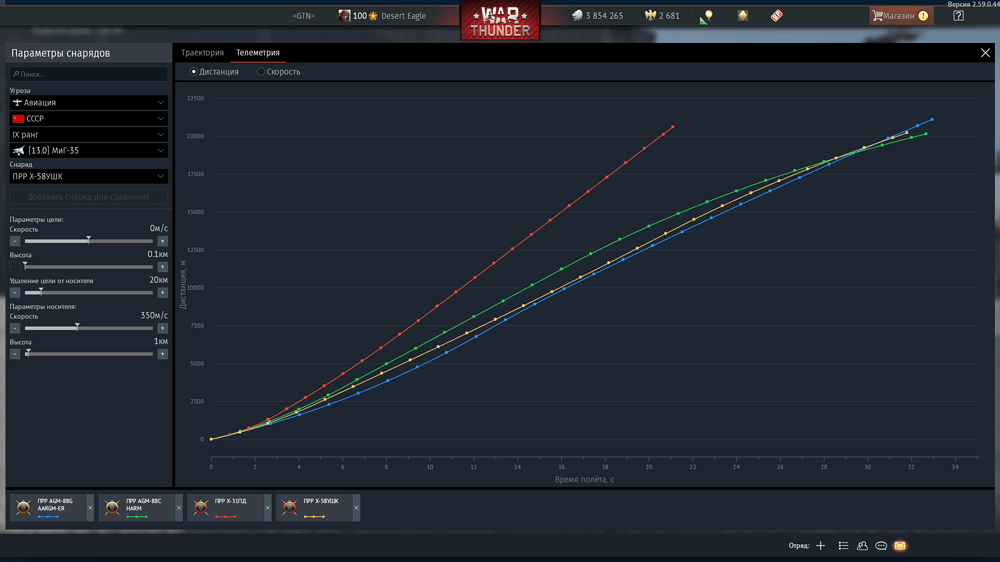
Task: Click the ПРР AGM-88G AARGM-ER missile icon
Action: click(24, 507)
